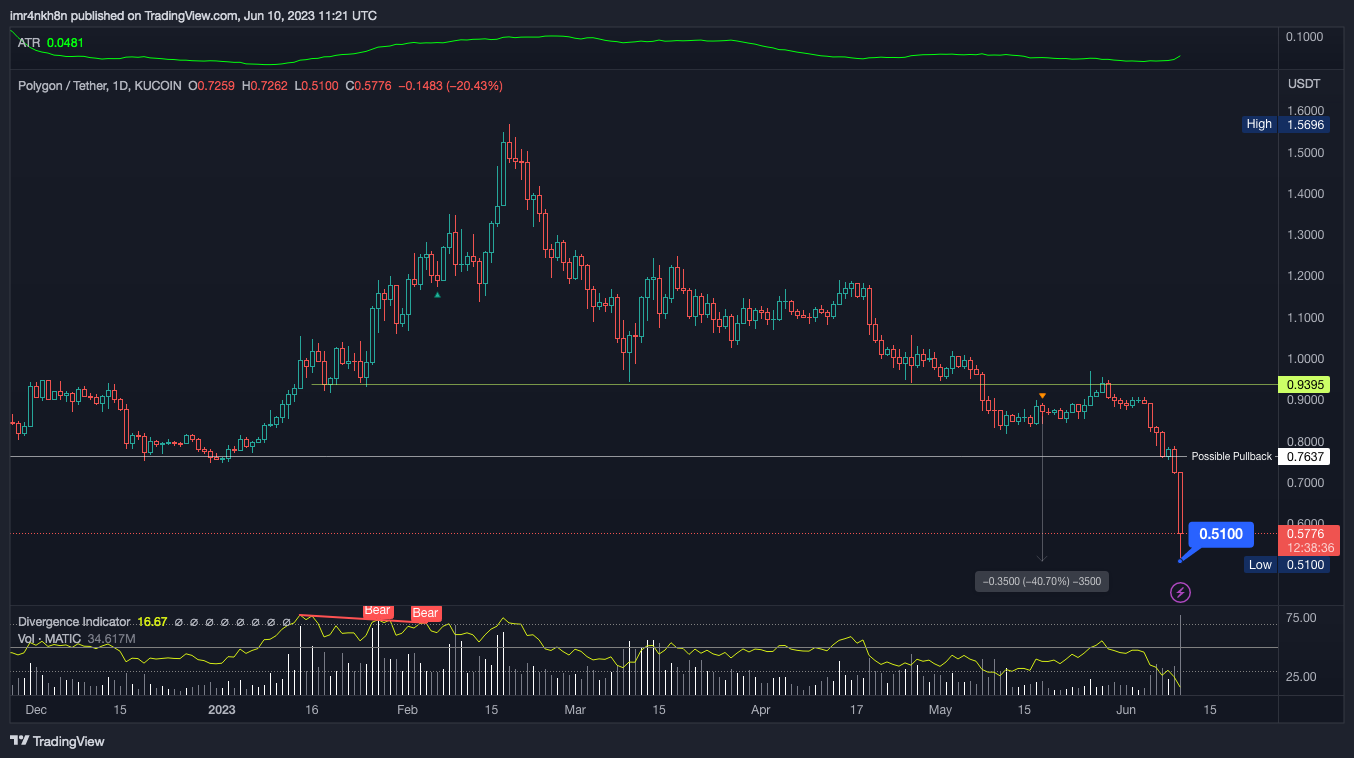Click the 1.6000 price axis tick
This screenshot has height=758, width=1354.
[1305, 111]
